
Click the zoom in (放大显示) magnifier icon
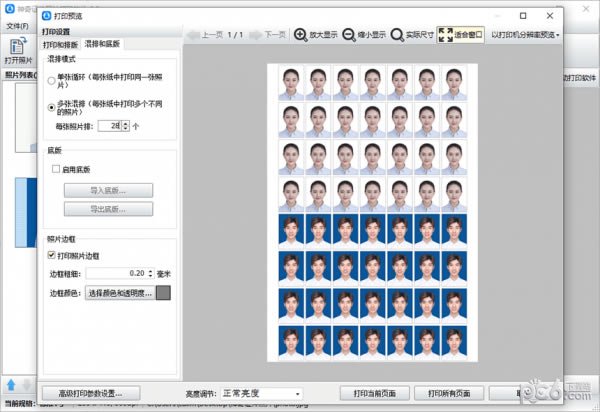tap(300, 34)
